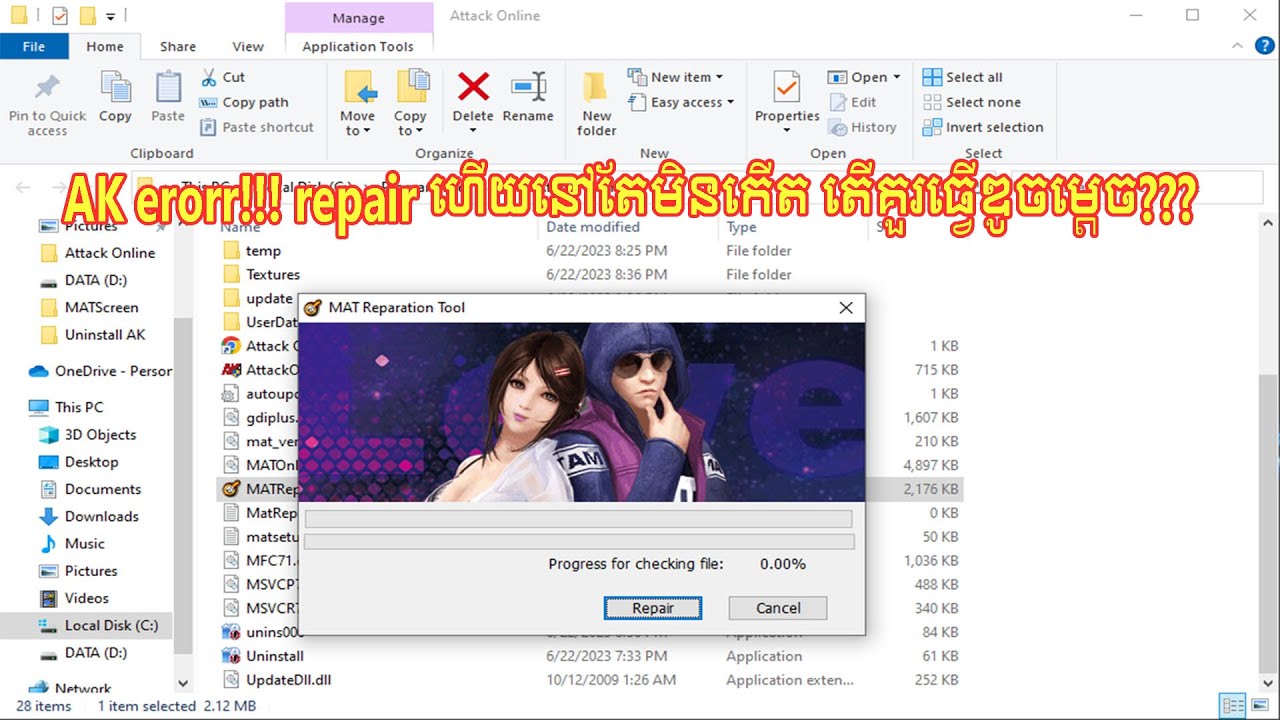Click the lower progress bar in dialog
Viewport: 1280px width, 720px height.
pyautogui.click(x=579, y=541)
